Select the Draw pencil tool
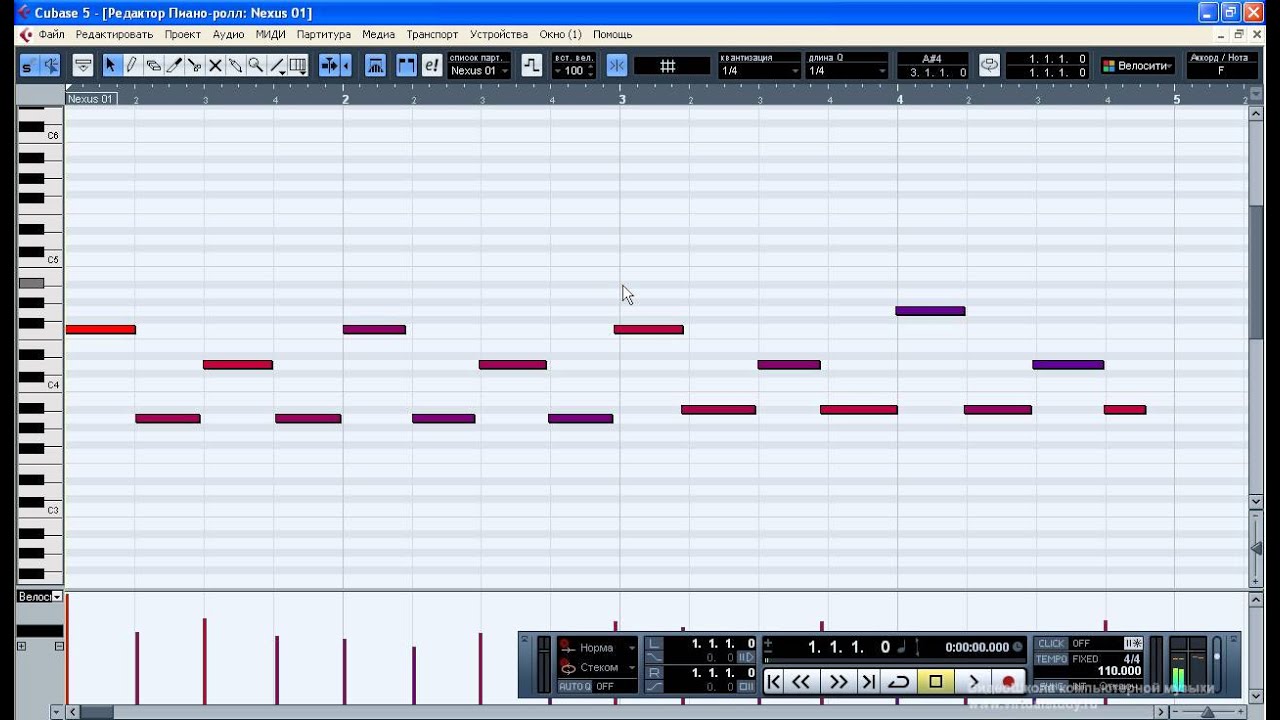1280x720 pixels. [131, 66]
